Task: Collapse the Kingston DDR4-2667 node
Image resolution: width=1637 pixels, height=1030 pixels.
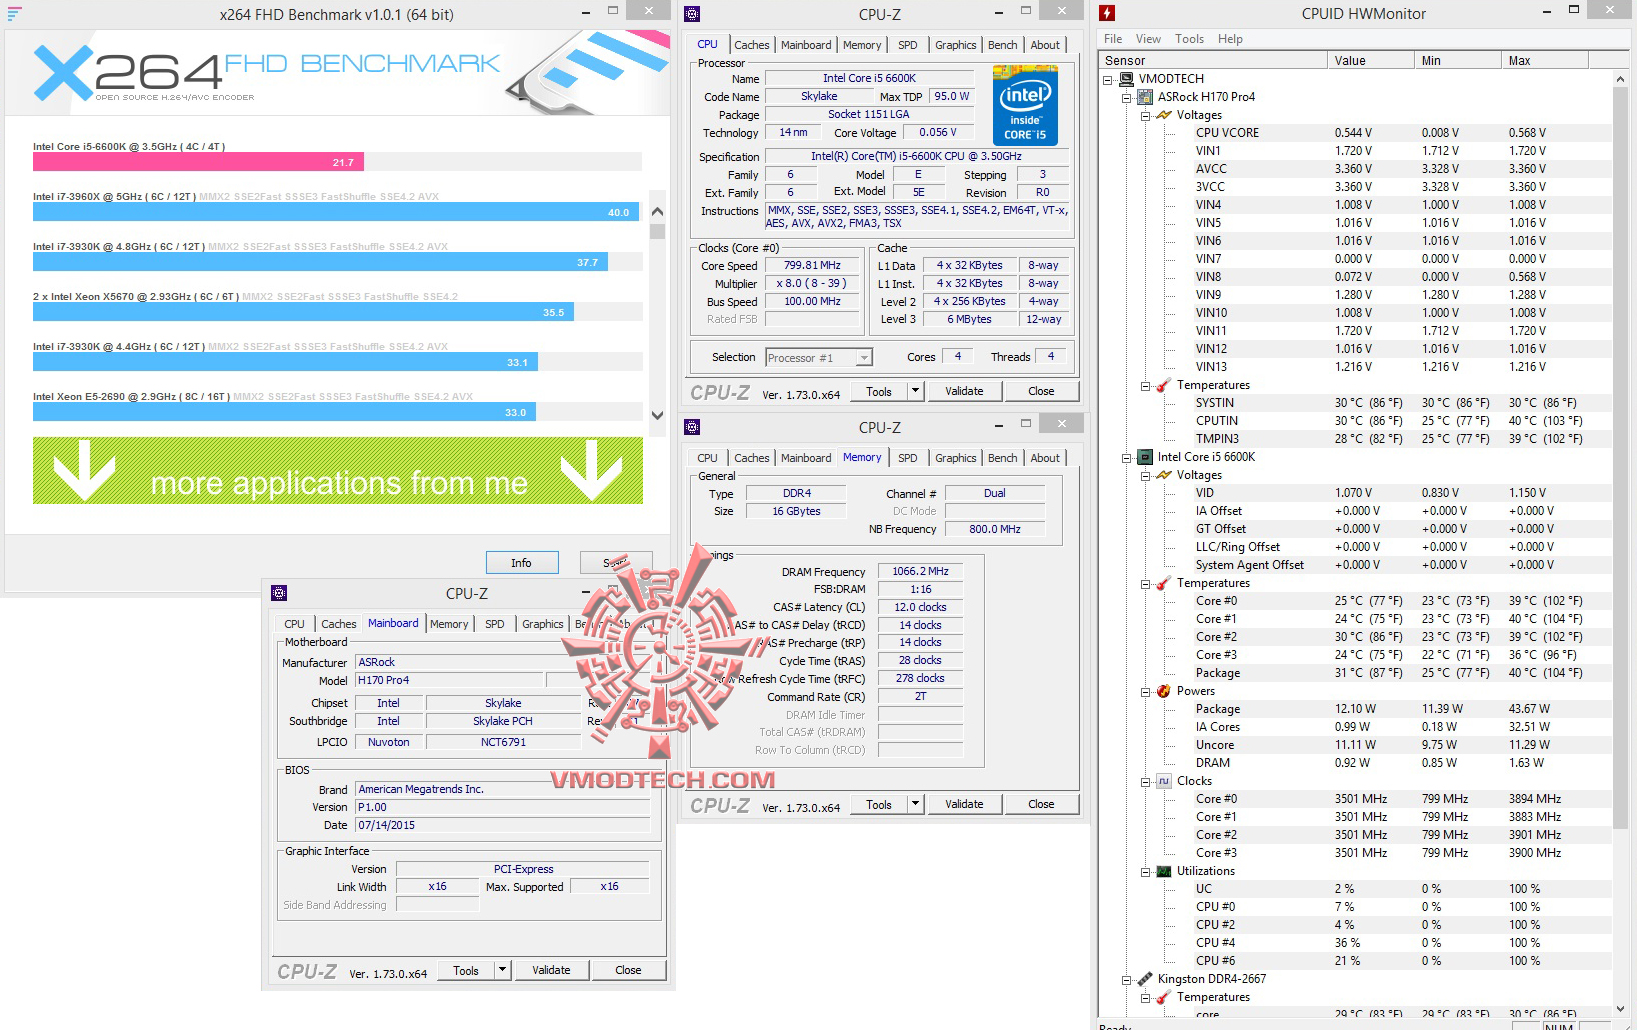Action: 1127,980
